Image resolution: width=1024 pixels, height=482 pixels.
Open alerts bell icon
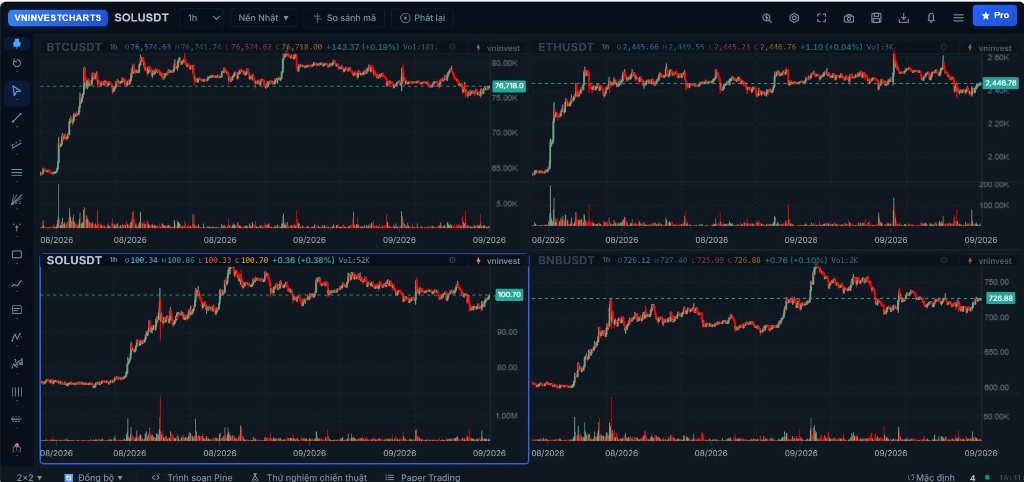click(931, 18)
